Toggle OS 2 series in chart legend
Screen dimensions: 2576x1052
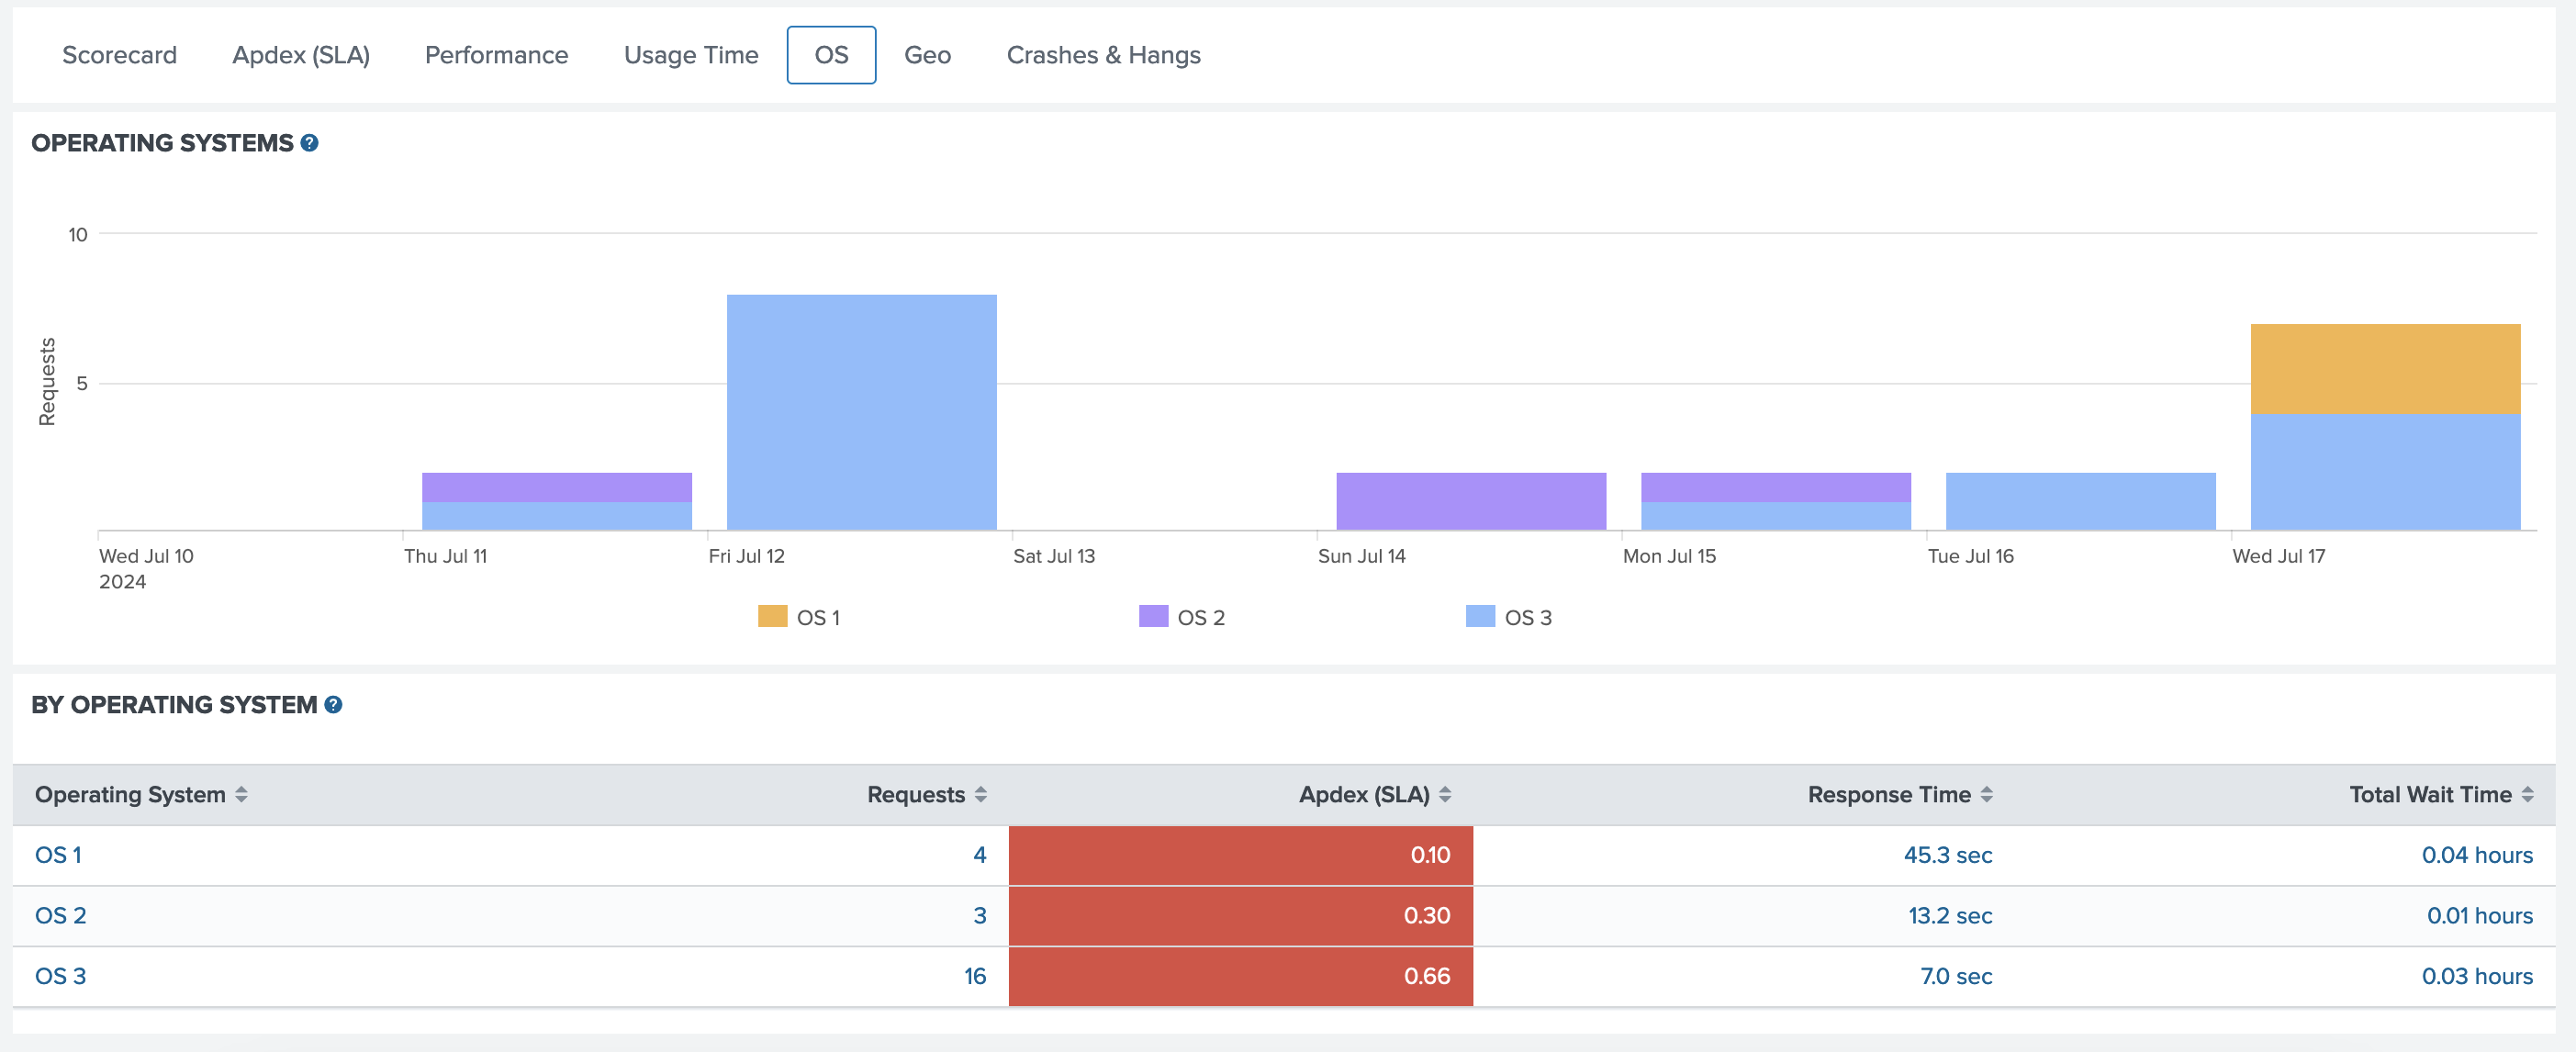coord(1200,618)
